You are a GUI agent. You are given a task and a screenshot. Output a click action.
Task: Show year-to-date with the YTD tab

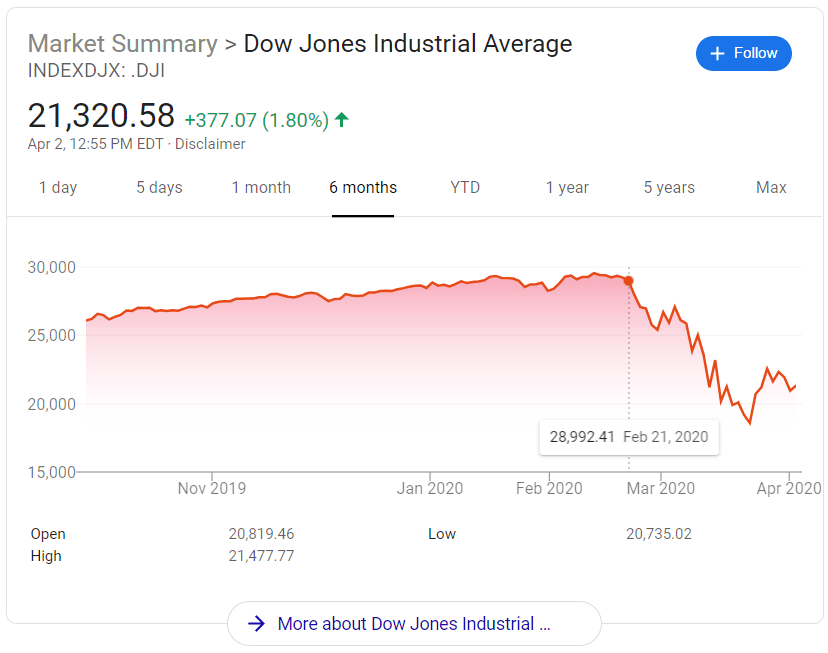point(465,187)
